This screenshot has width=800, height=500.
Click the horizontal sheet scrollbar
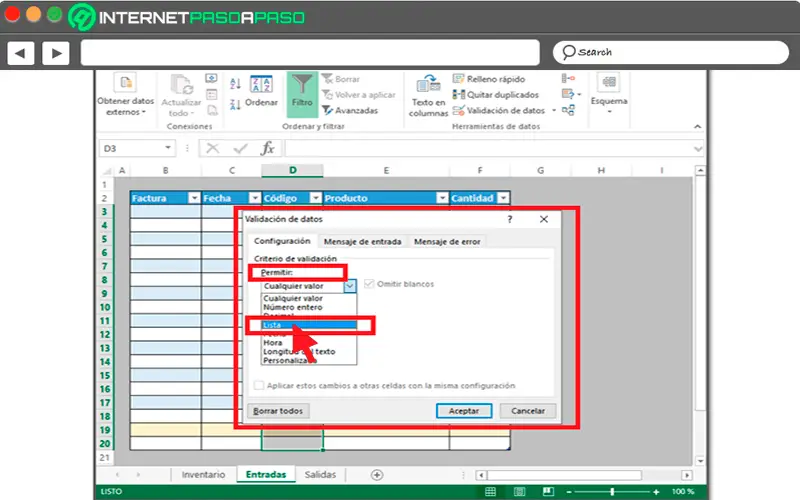[564, 475]
